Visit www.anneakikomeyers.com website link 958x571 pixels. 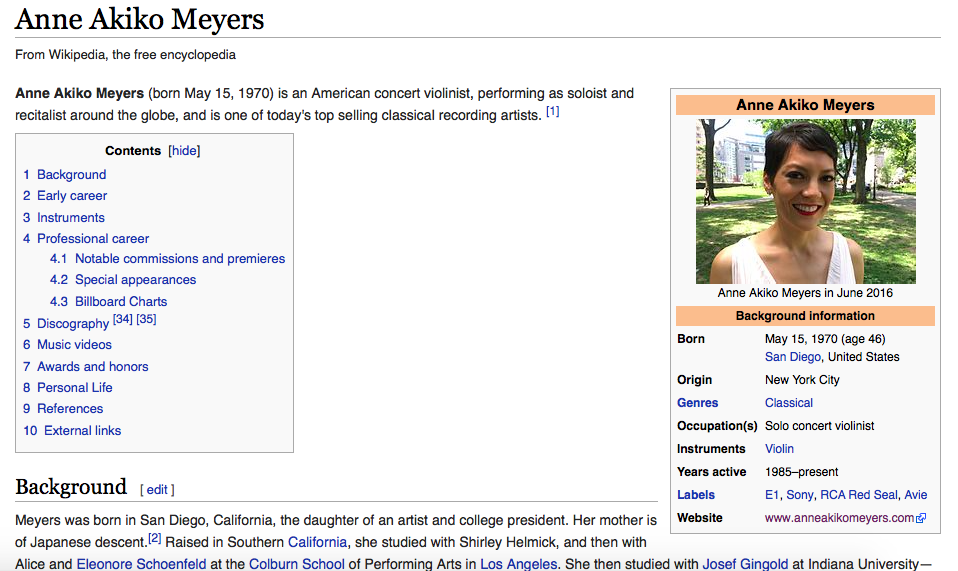(x=839, y=518)
